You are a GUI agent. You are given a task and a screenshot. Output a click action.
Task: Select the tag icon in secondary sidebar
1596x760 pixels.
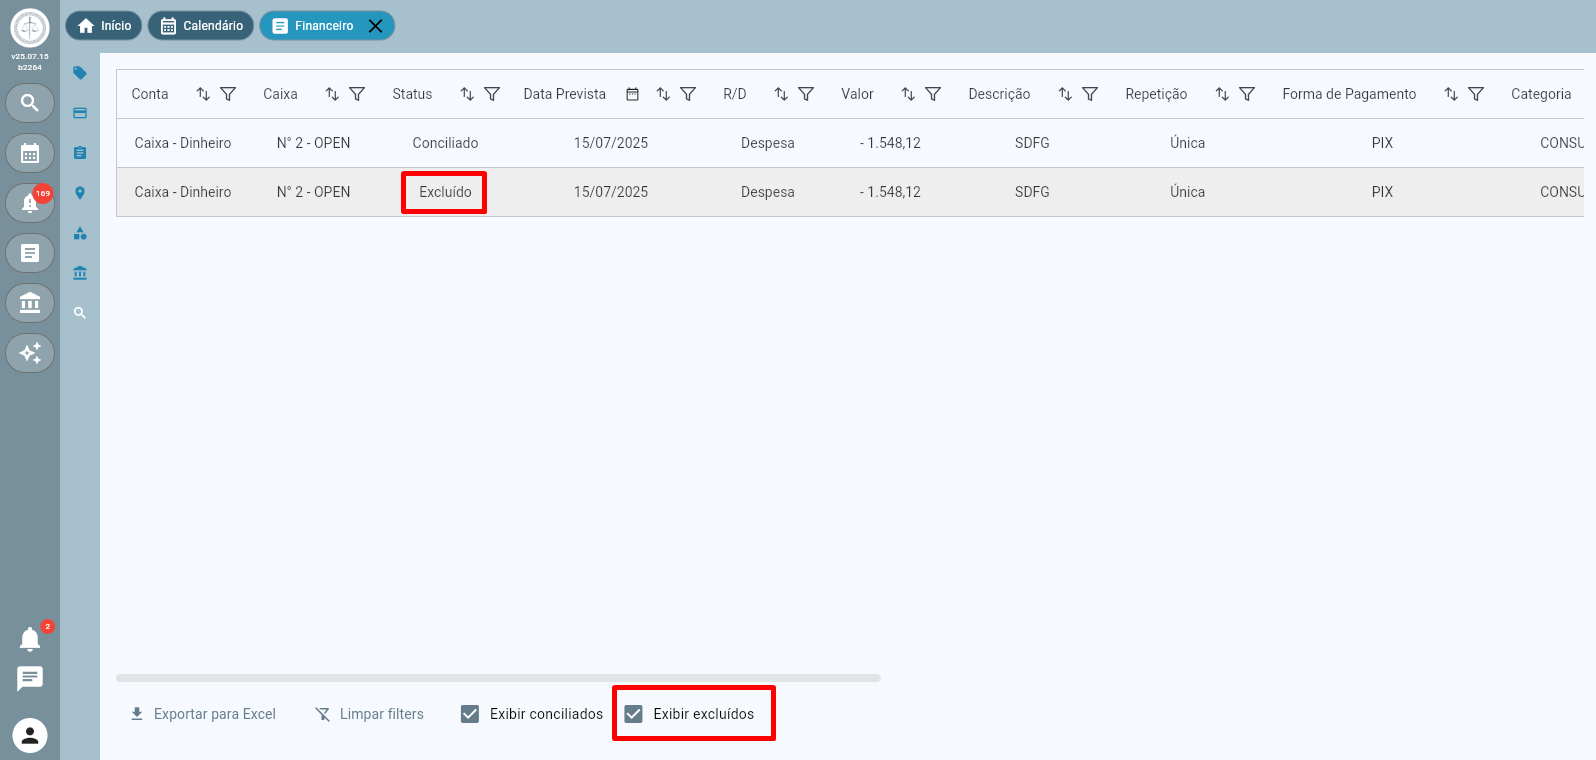[x=80, y=73]
